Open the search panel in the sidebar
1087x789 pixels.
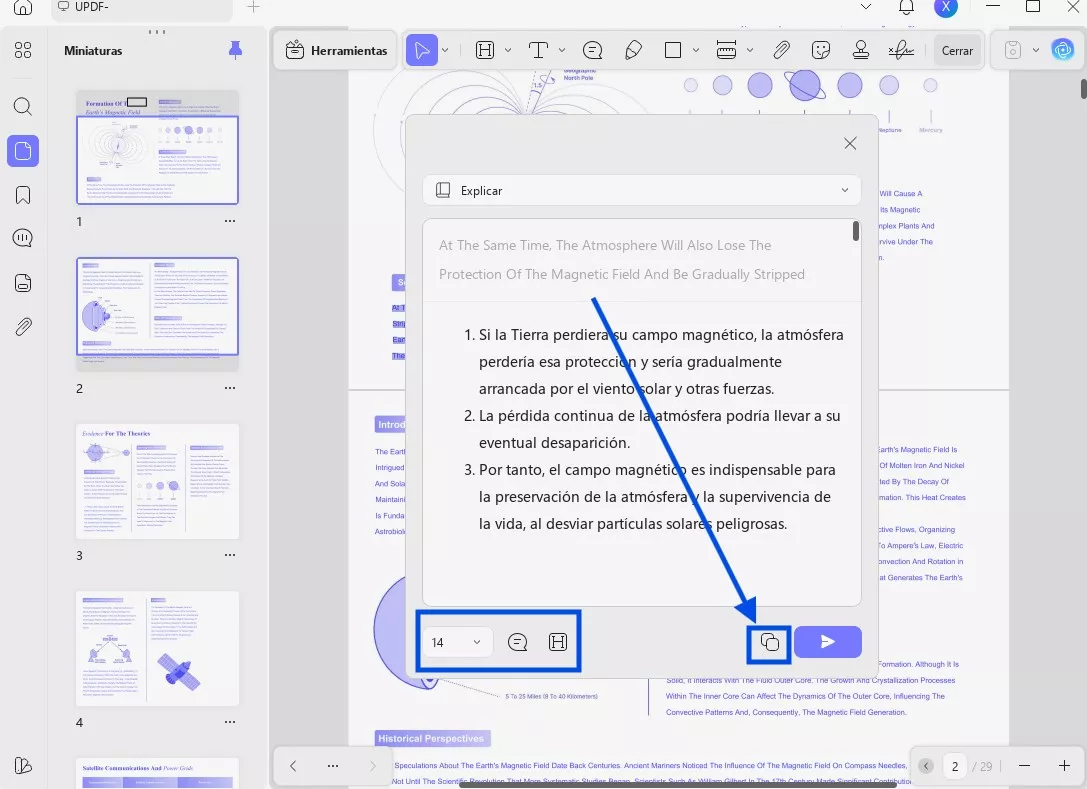23,106
